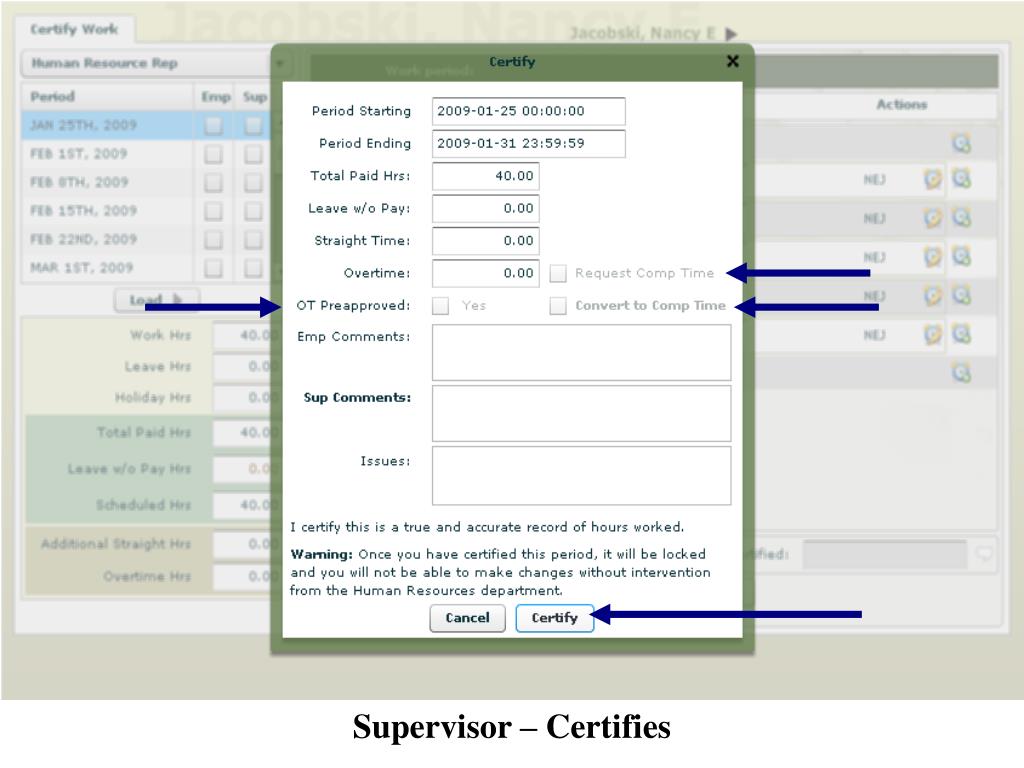This screenshot has height=768, width=1024.
Task: Click the Period Ending field
Action: [528, 144]
